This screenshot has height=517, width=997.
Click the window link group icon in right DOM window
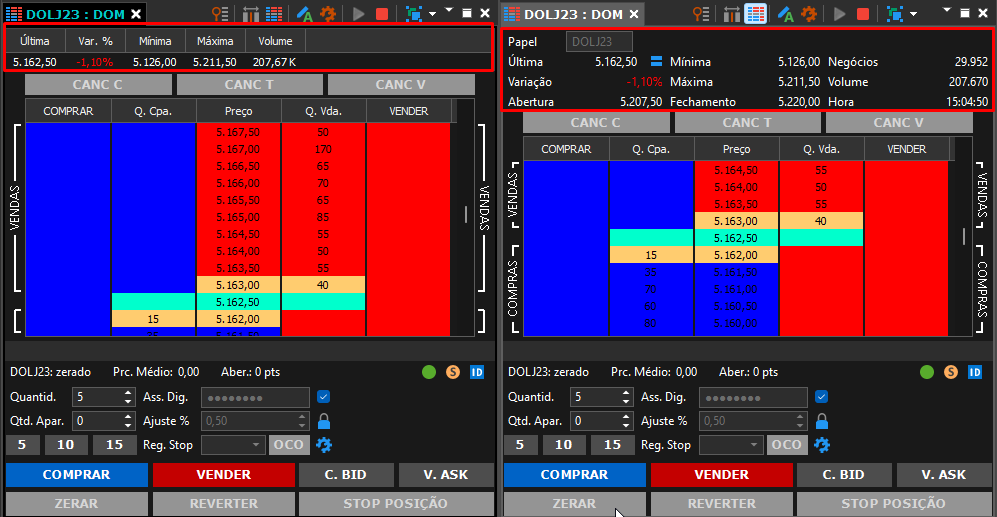click(895, 13)
